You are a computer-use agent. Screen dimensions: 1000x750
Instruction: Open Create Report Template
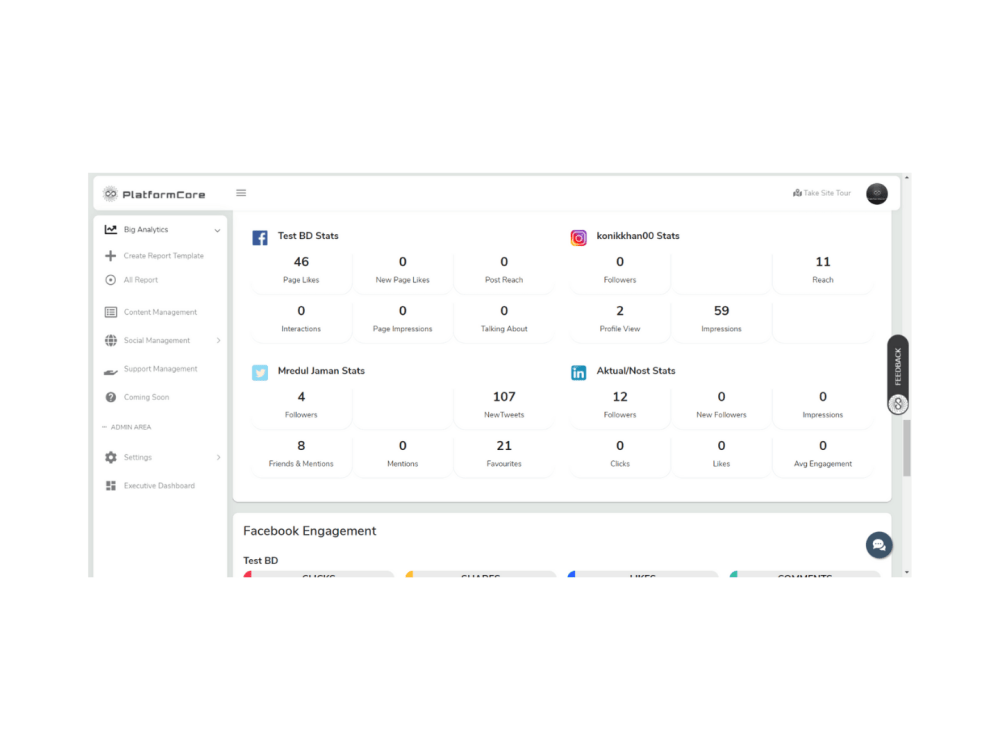point(163,256)
